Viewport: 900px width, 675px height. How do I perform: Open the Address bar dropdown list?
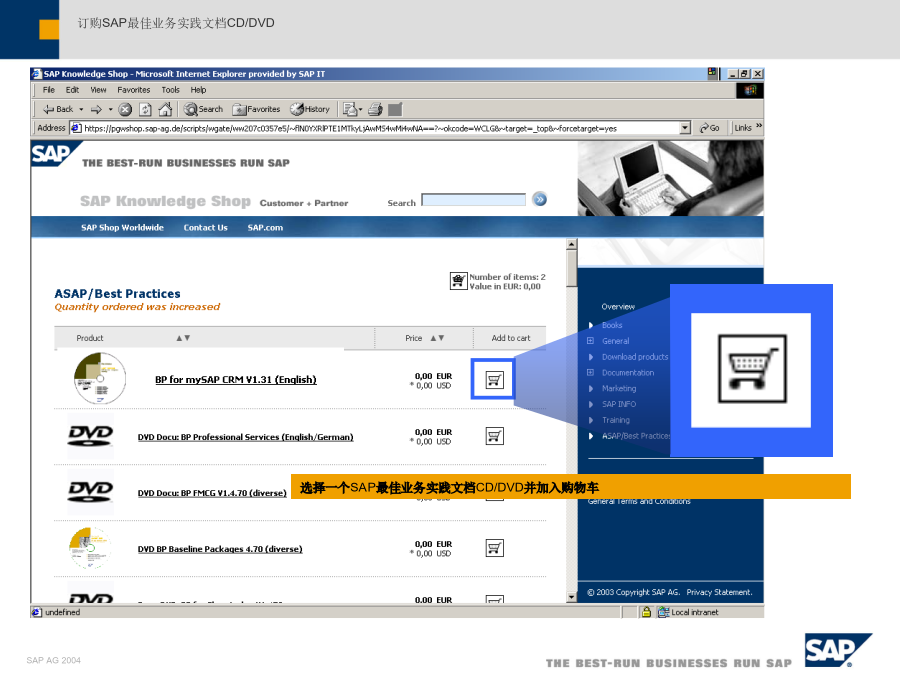pyautogui.click(x=685, y=128)
